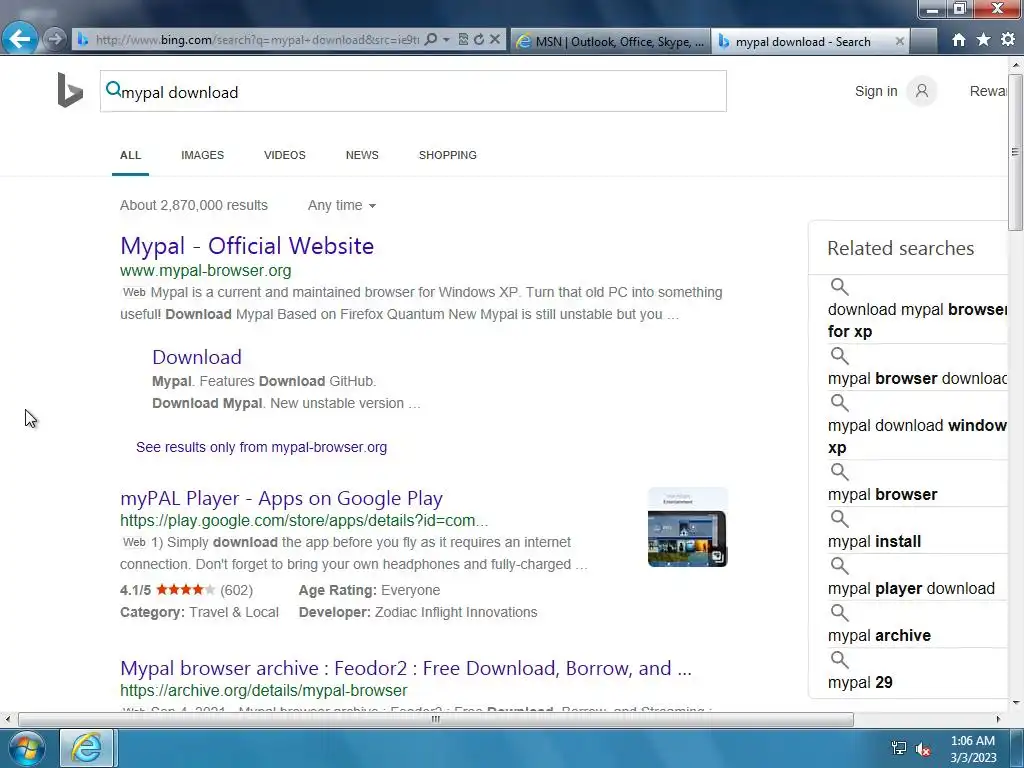The image size is (1024, 768).
Task: Click the magnifier icon in Bing search box
Action: [x=113, y=89]
